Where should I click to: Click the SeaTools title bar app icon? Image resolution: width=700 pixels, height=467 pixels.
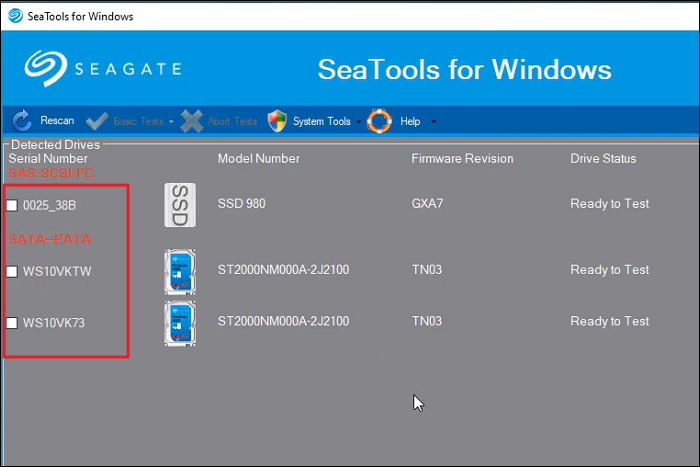pyautogui.click(x=15, y=16)
